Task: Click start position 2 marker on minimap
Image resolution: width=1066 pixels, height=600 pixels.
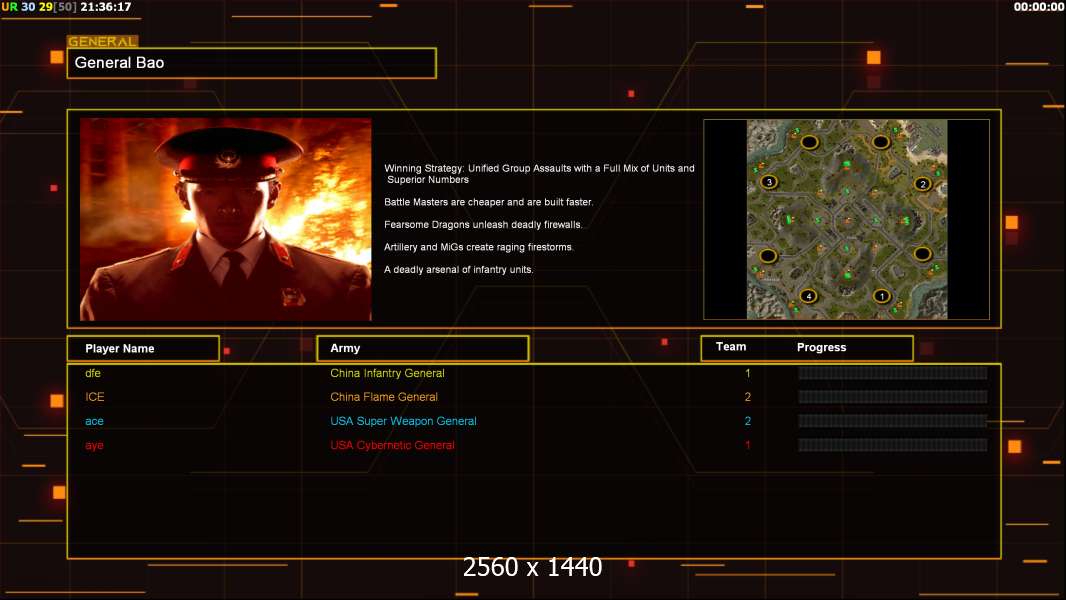Action: tap(923, 183)
